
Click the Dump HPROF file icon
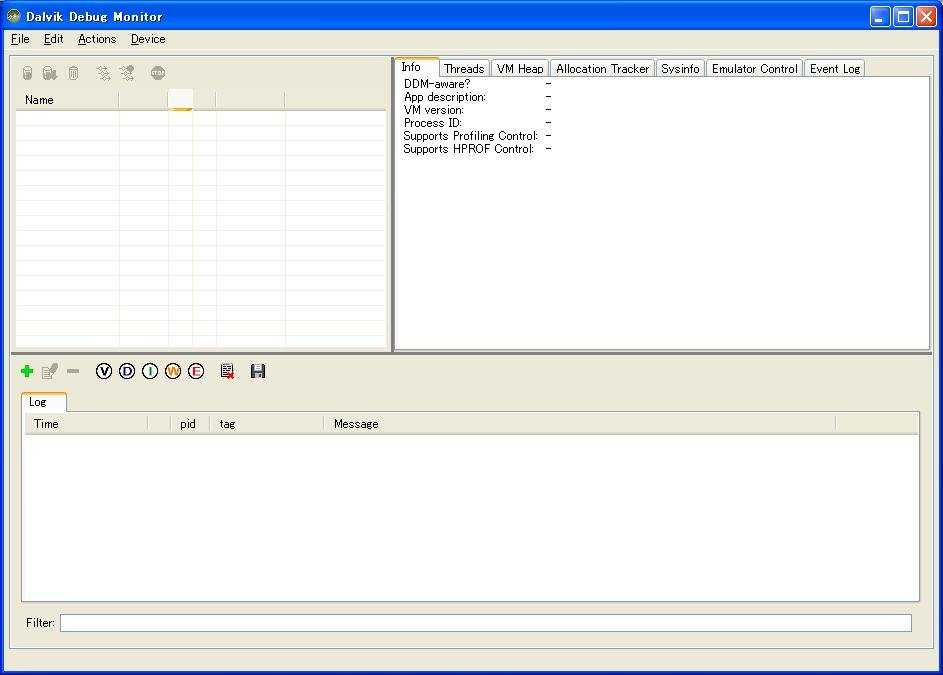click(x=50, y=73)
